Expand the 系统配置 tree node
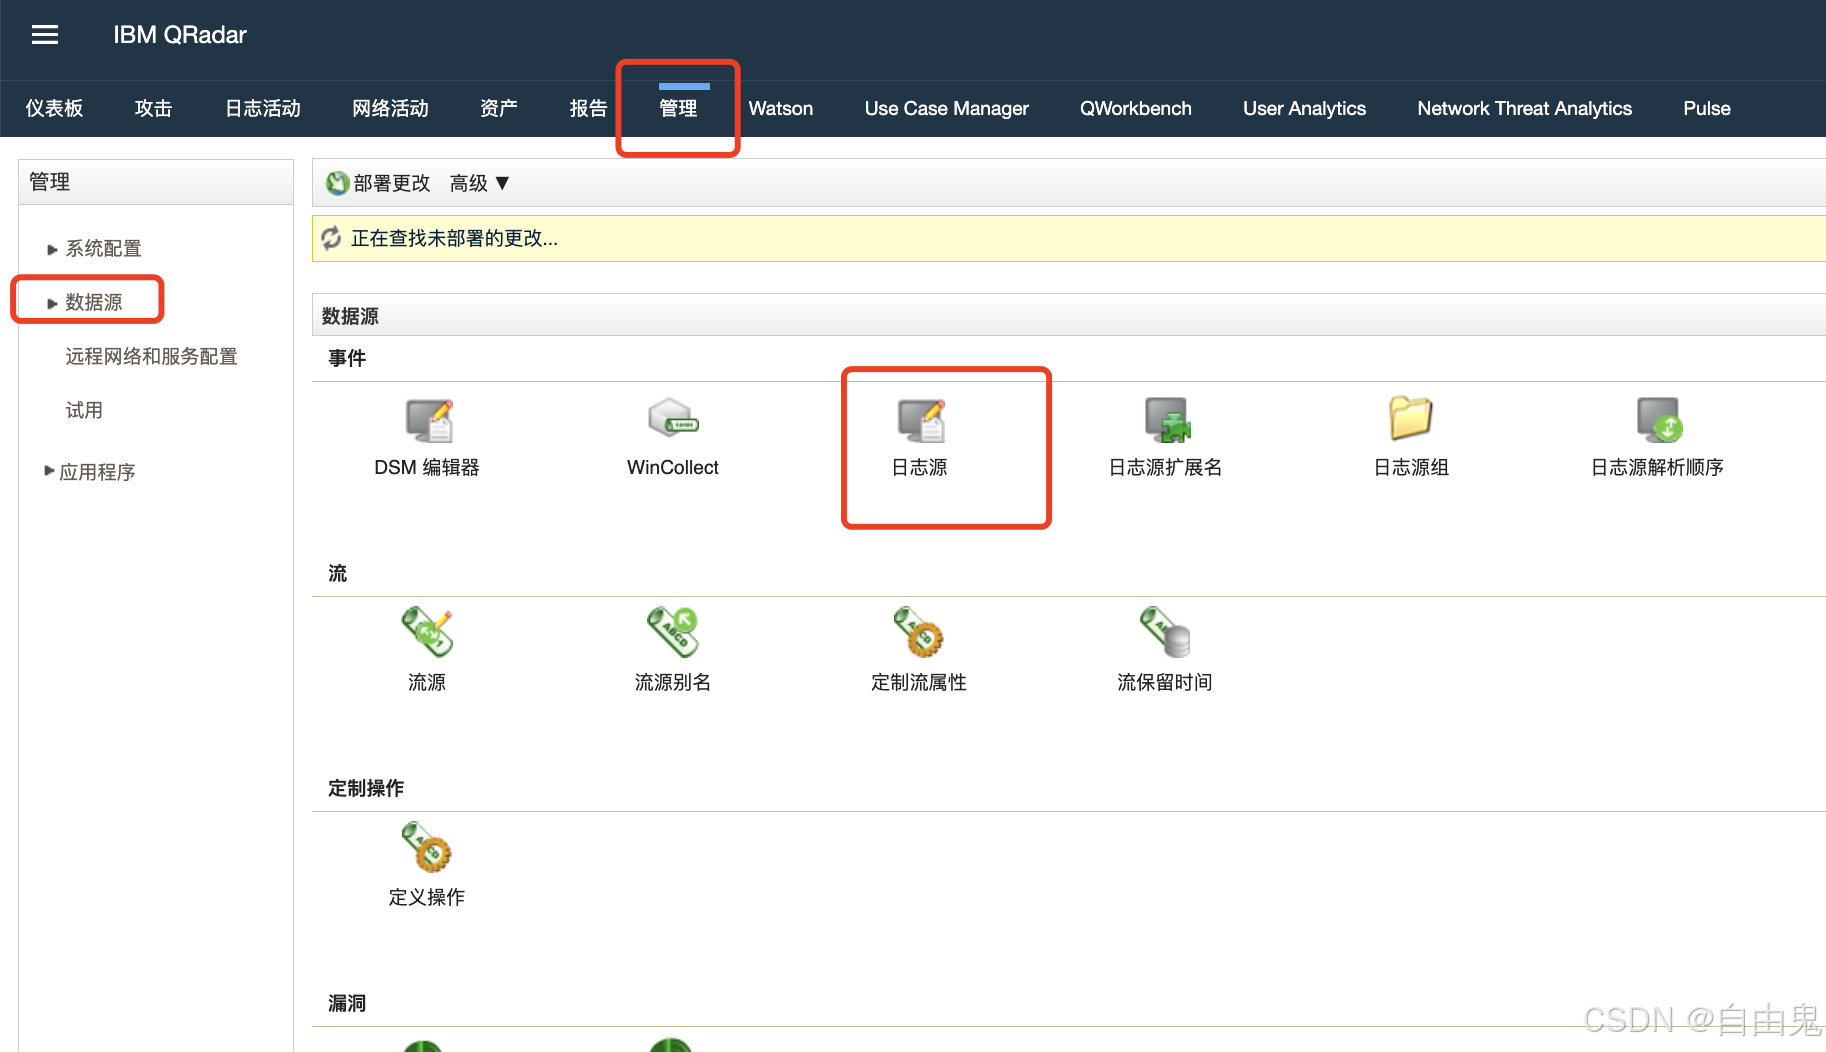 pyautogui.click(x=52, y=249)
